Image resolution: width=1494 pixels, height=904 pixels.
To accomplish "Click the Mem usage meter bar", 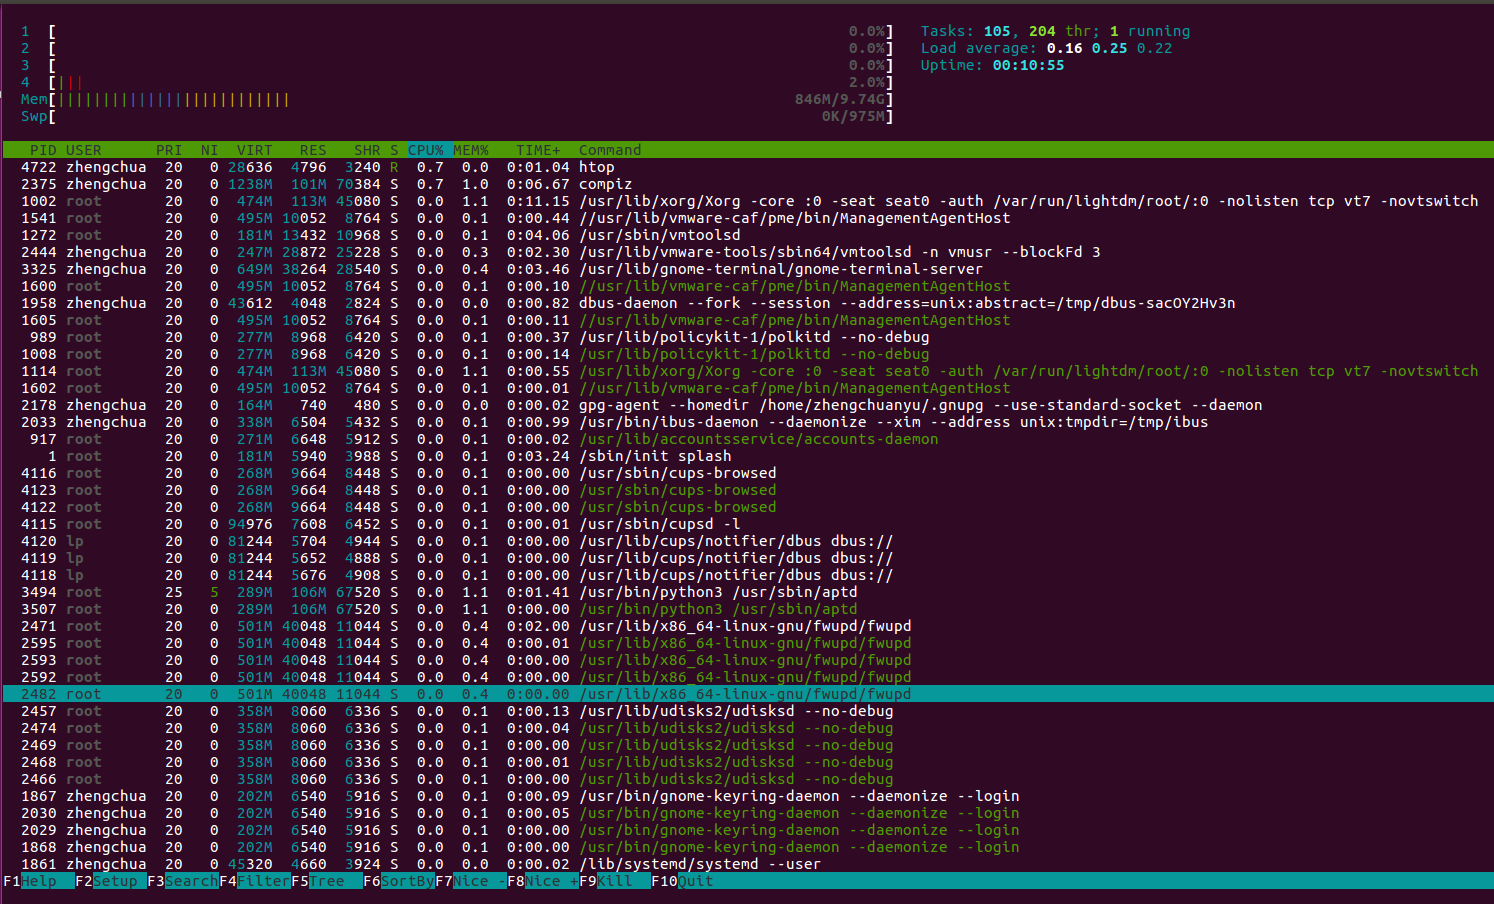I will (457, 99).
